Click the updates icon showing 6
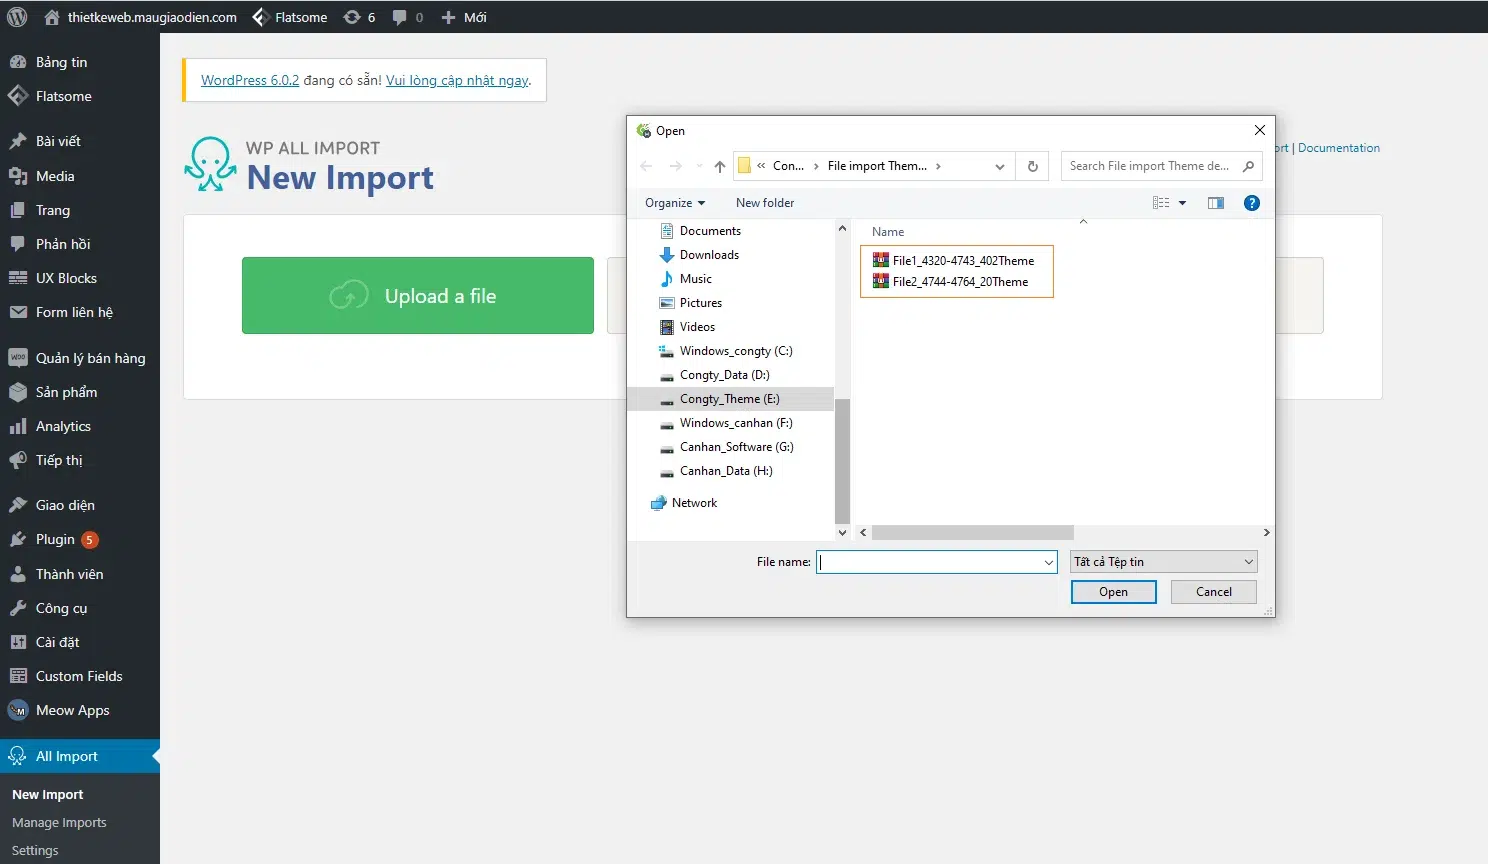The width and height of the screenshot is (1488, 864). point(359,17)
